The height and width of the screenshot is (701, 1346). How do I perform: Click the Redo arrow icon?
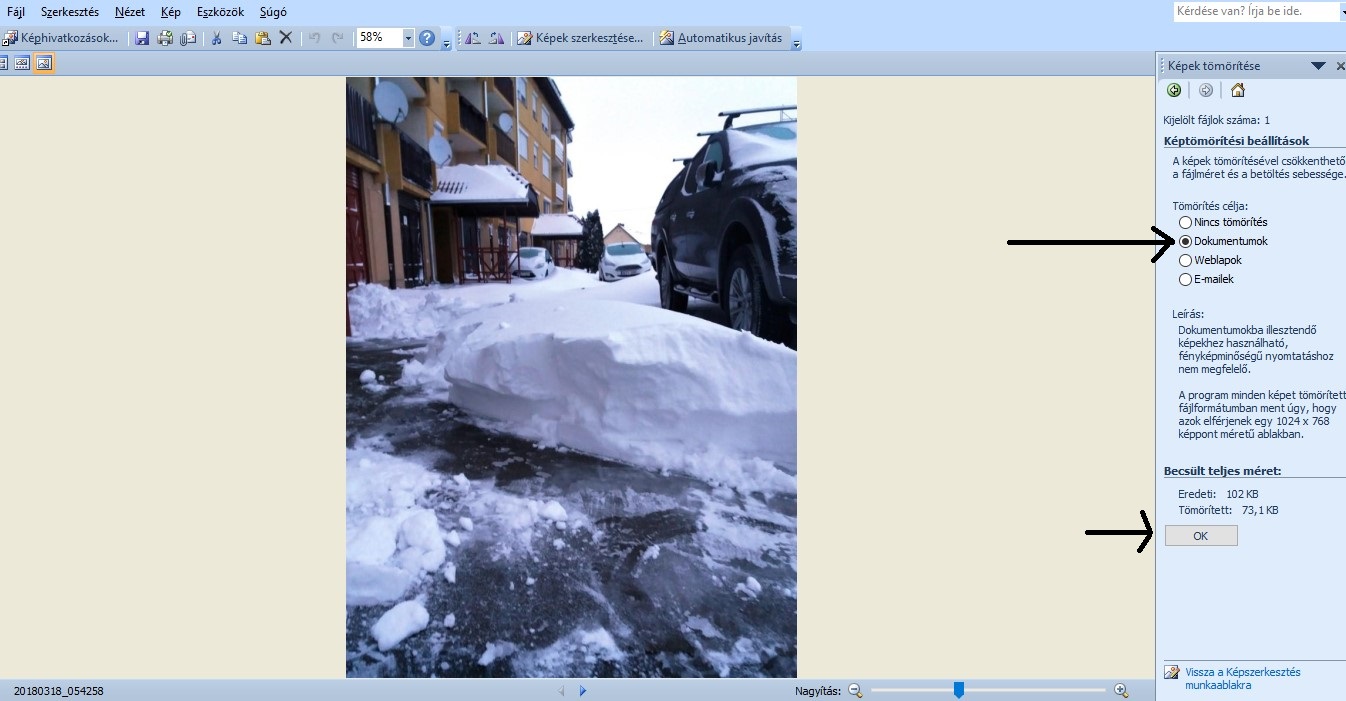337,38
